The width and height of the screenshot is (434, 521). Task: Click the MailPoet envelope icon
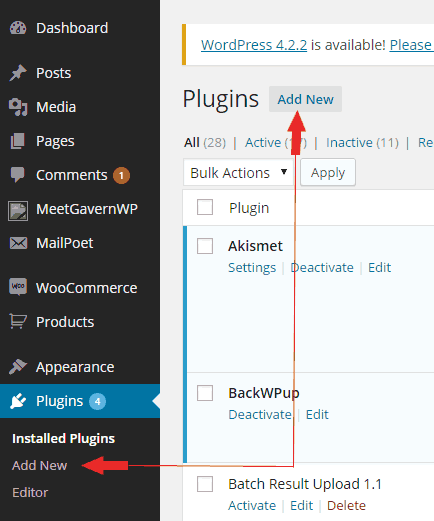coord(18,243)
